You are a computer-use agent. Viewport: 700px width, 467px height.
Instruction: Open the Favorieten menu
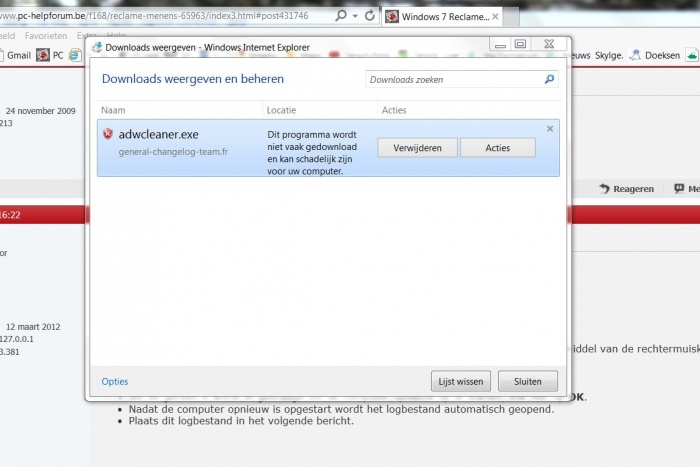46,36
